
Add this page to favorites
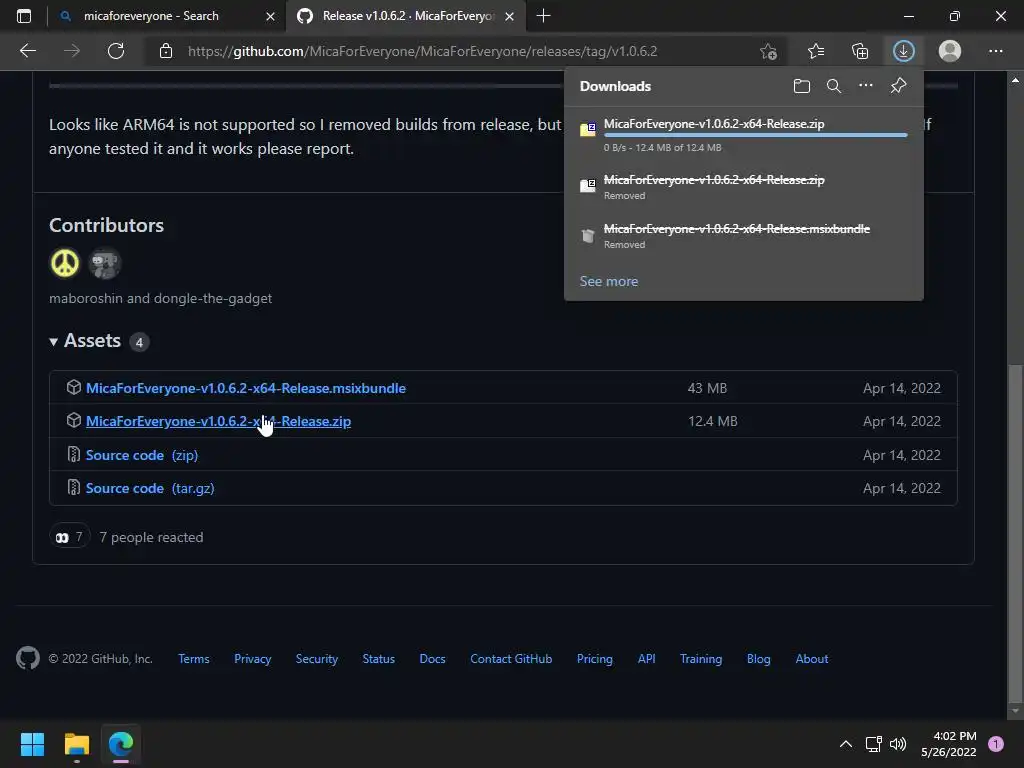point(769,51)
